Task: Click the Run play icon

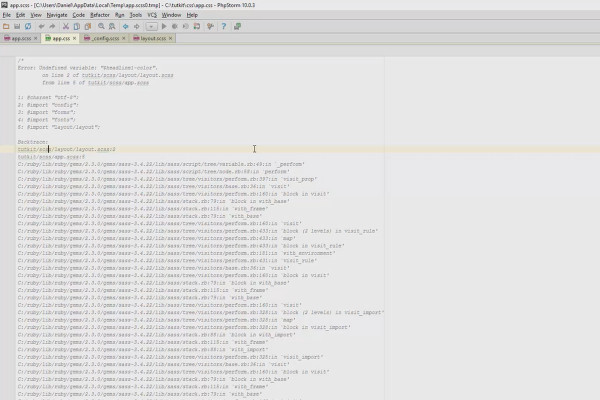Action: point(164,26)
